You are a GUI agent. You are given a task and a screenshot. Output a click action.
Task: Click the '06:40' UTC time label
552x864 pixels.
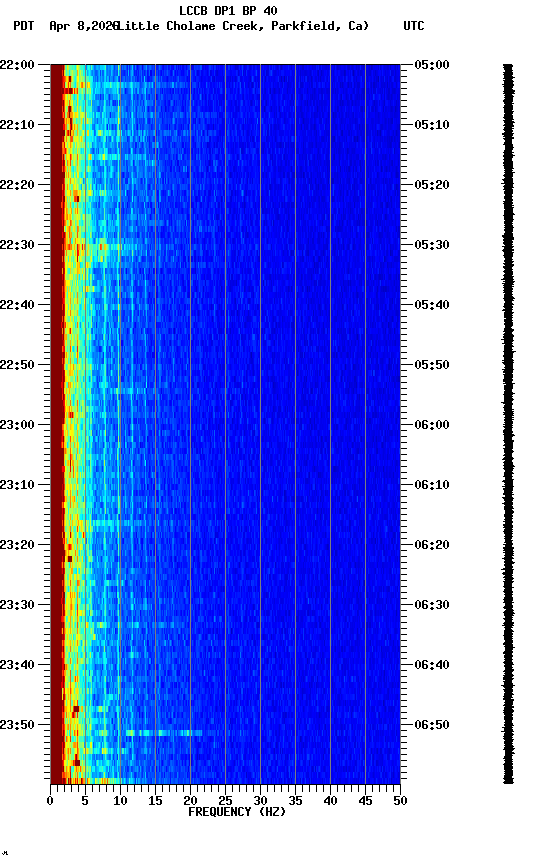coord(432,665)
